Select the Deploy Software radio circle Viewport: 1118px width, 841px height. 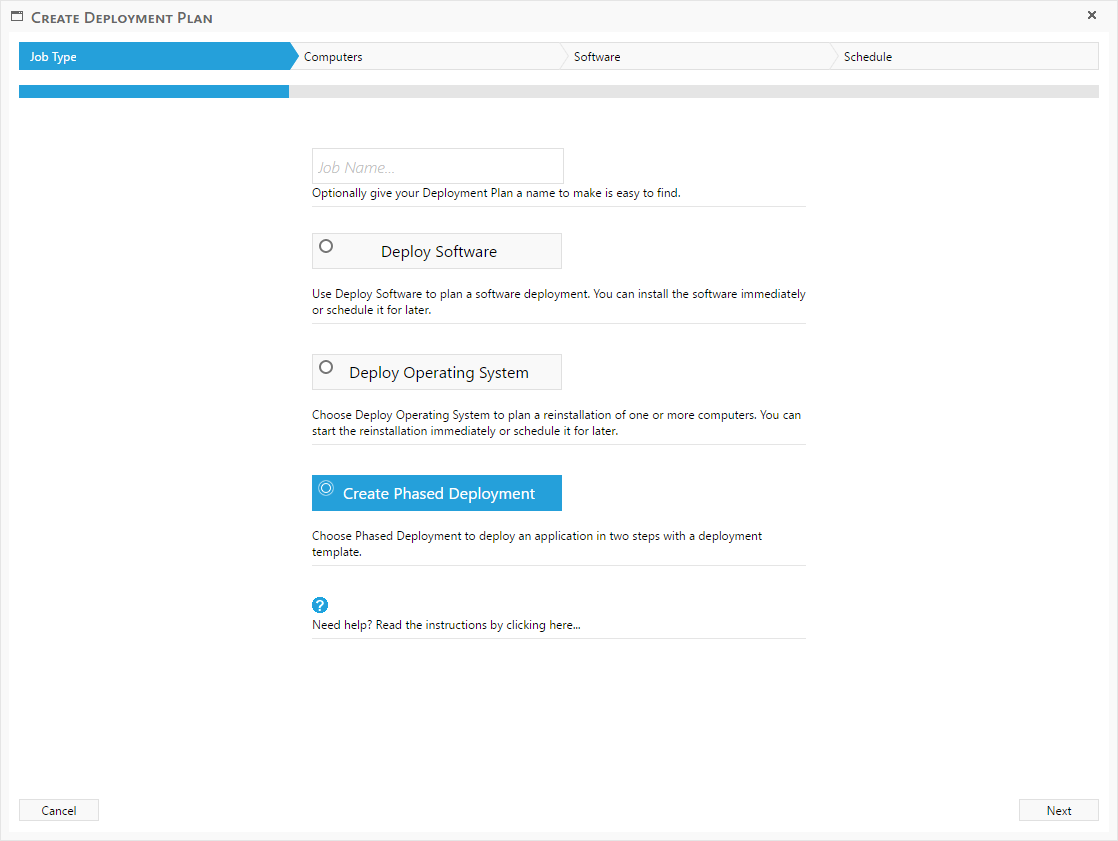(x=326, y=246)
